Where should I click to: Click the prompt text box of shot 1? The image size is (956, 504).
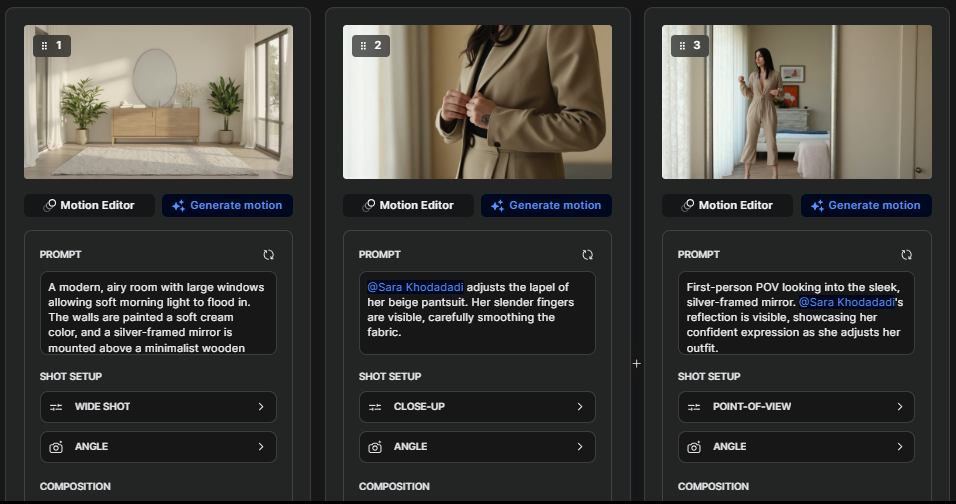pos(158,313)
